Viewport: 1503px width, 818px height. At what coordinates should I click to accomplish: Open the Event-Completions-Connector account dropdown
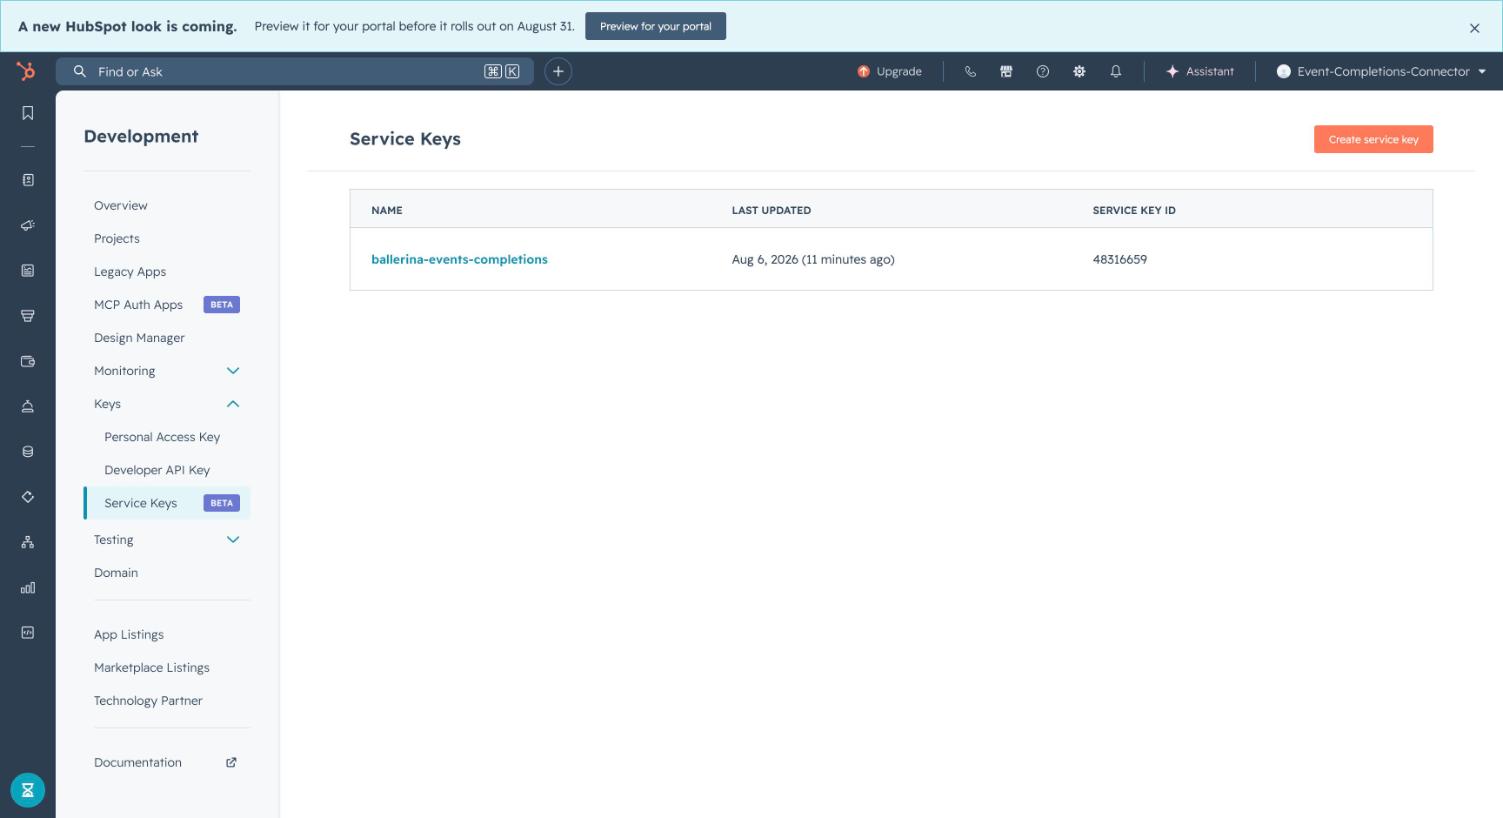pos(1381,72)
